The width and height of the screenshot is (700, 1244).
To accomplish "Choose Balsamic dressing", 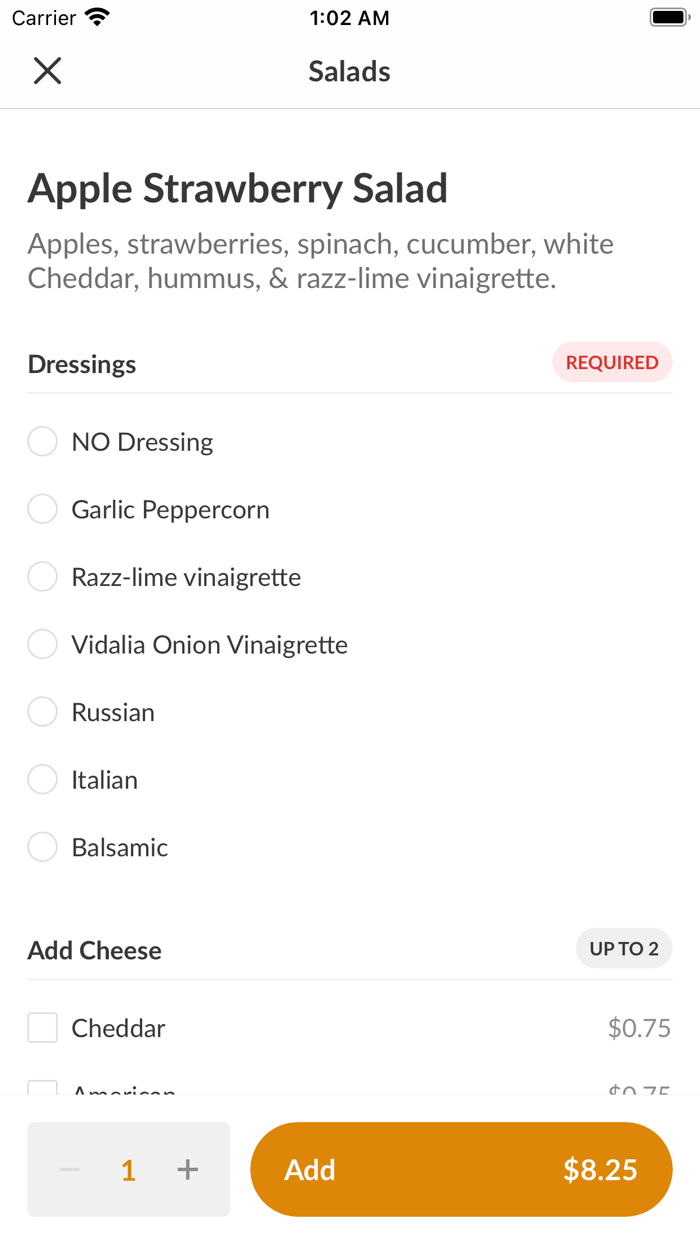I will (42, 847).
